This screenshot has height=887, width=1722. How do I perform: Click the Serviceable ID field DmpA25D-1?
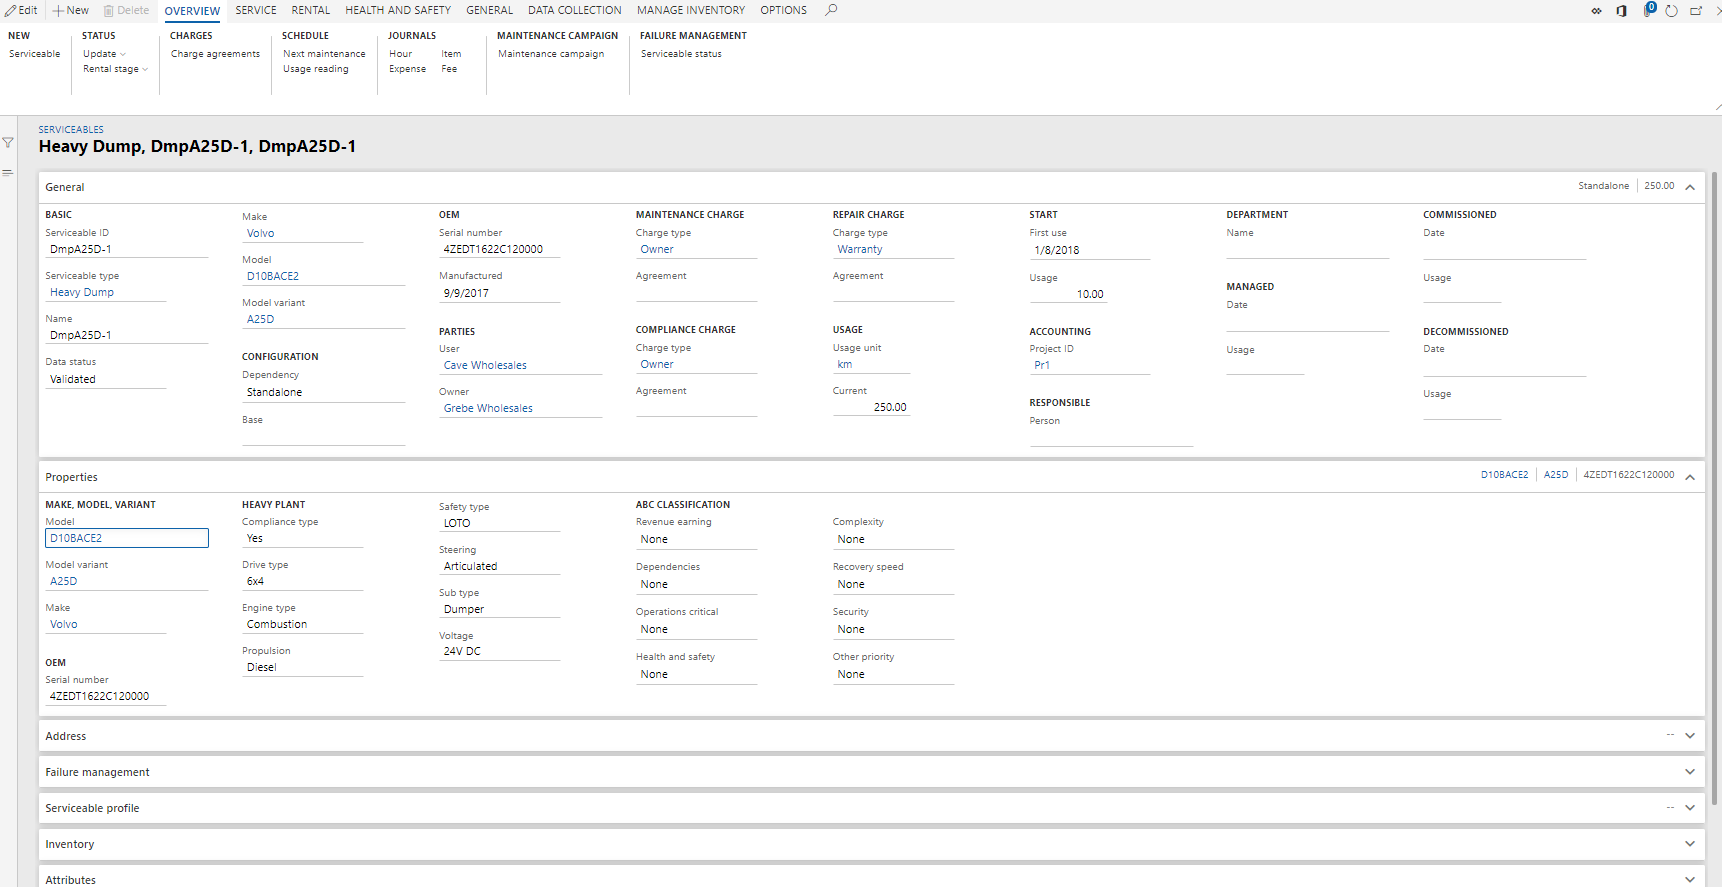point(126,250)
